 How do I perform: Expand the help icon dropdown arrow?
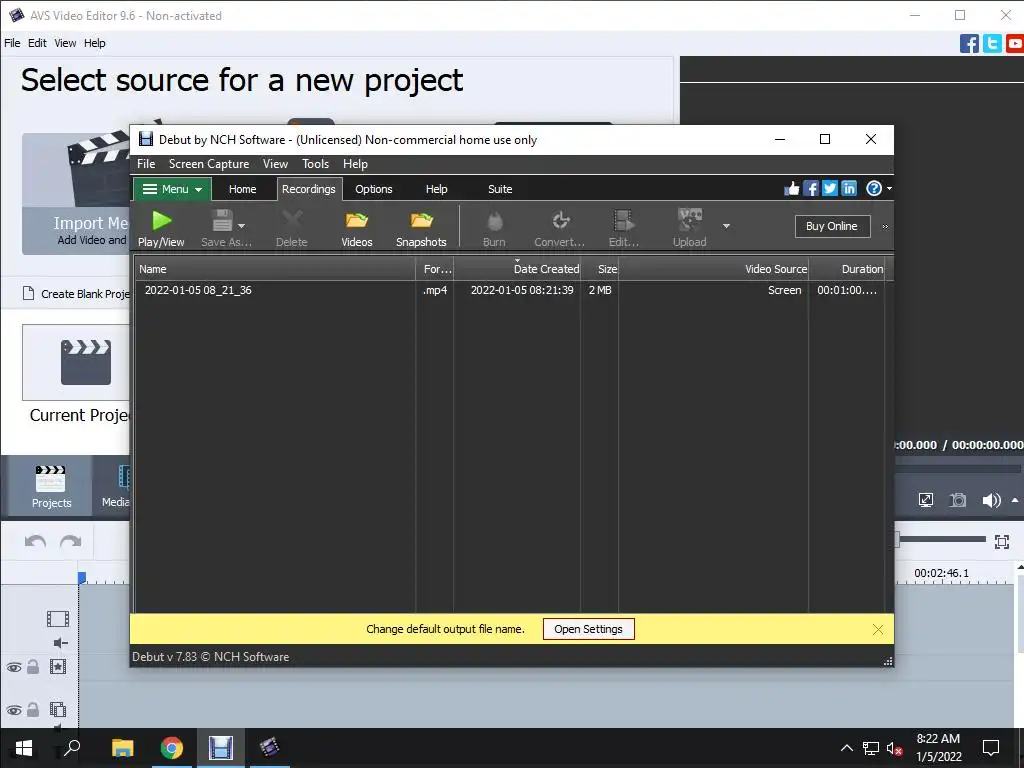[x=889, y=189]
